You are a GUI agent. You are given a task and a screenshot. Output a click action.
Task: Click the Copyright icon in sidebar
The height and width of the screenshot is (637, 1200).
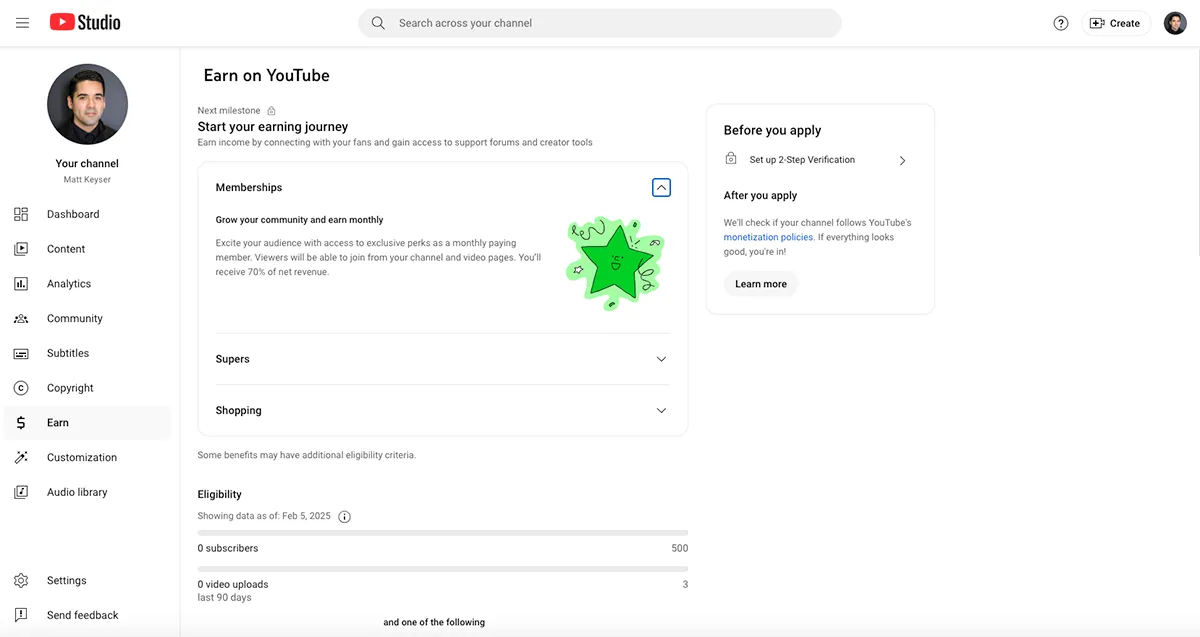21,388
